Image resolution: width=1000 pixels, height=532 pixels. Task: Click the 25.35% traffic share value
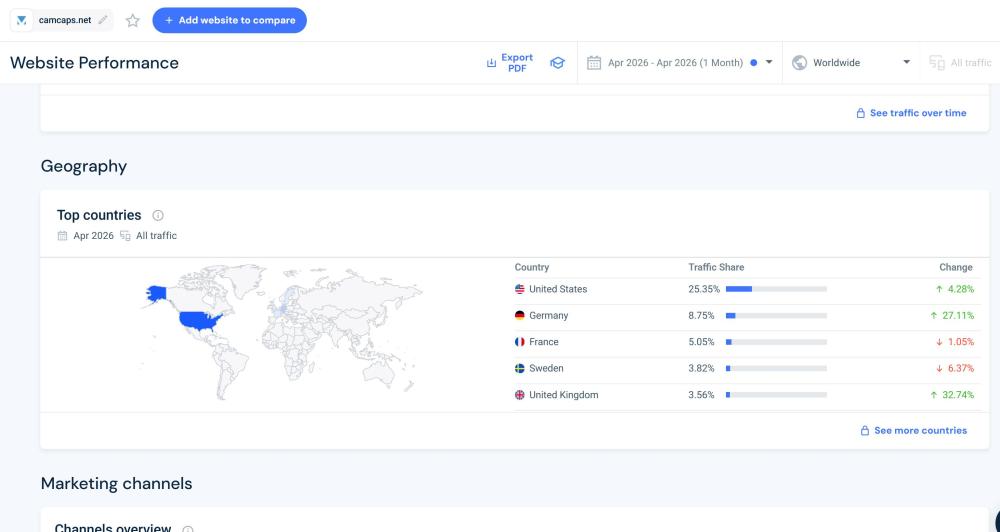pyautogui.click(x=704, y=289)
